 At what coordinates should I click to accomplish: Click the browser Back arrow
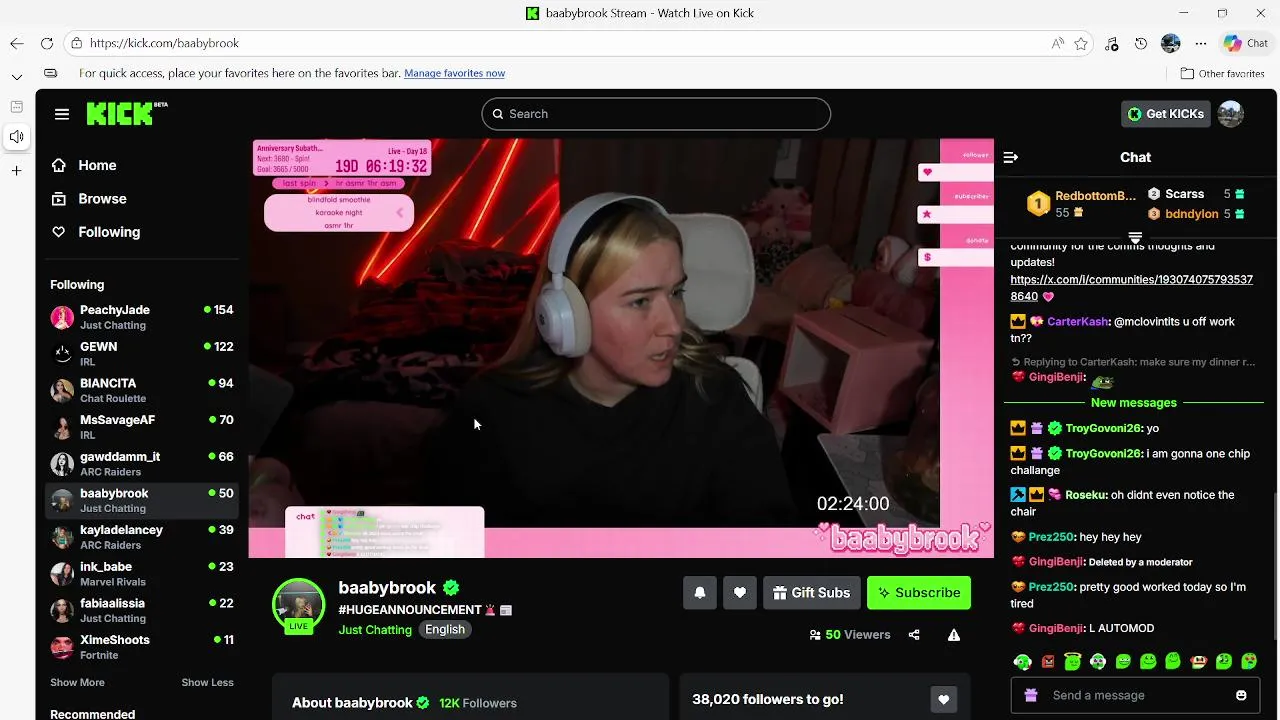17,43
